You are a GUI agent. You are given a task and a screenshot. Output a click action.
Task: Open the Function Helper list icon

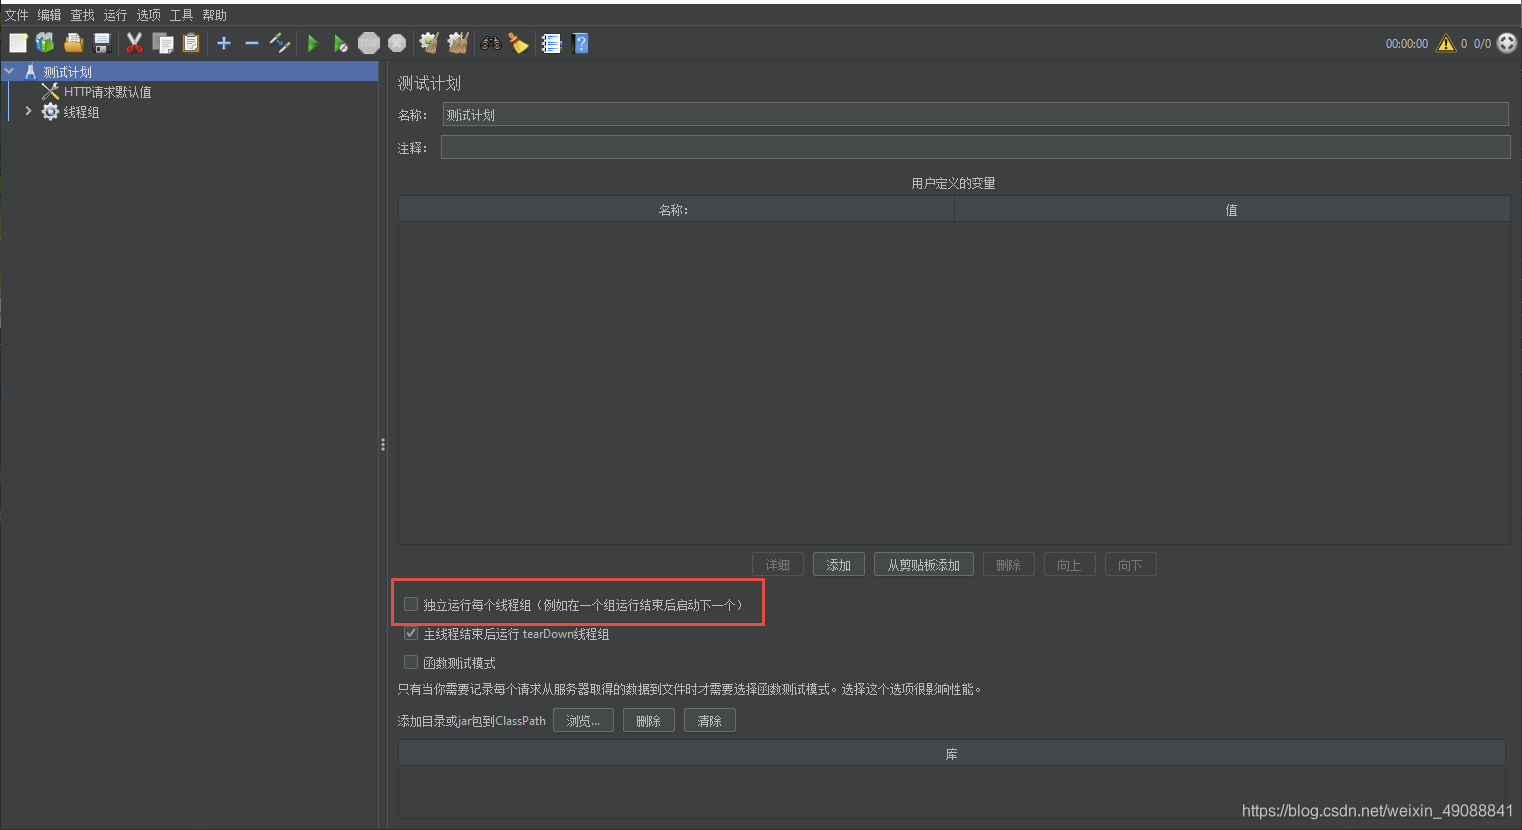click(x=551, y=43)
